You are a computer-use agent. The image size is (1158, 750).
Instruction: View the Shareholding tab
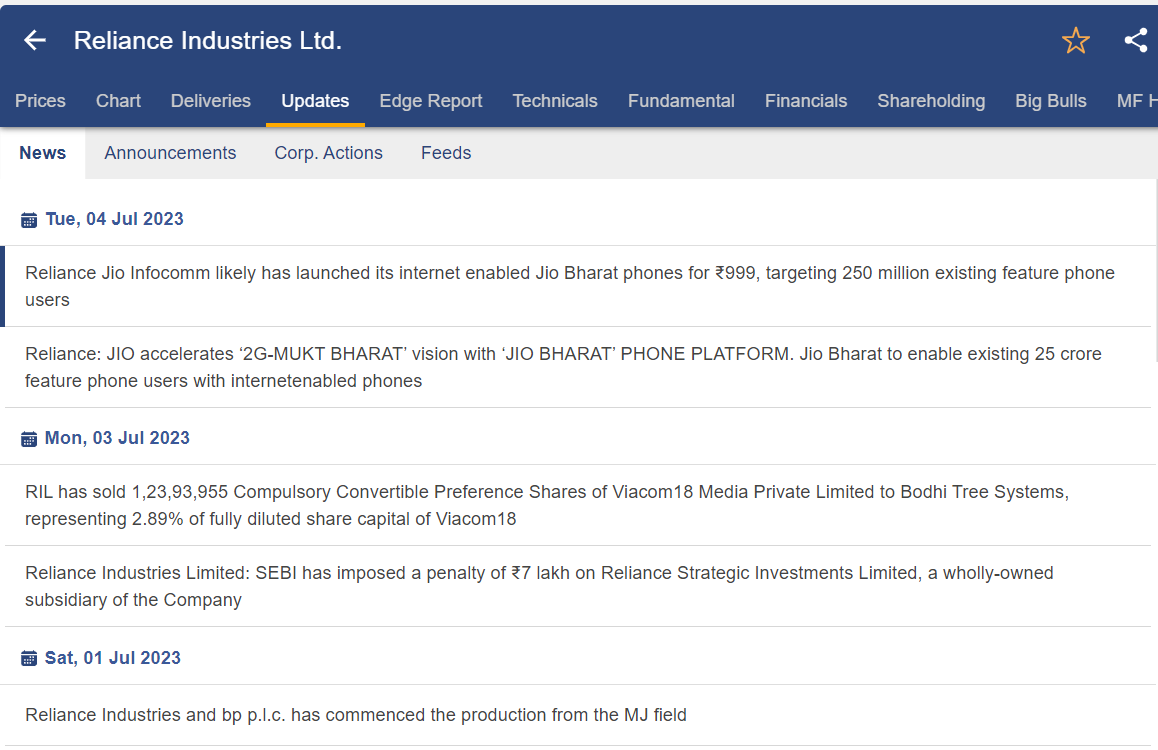tap(931, 101)
